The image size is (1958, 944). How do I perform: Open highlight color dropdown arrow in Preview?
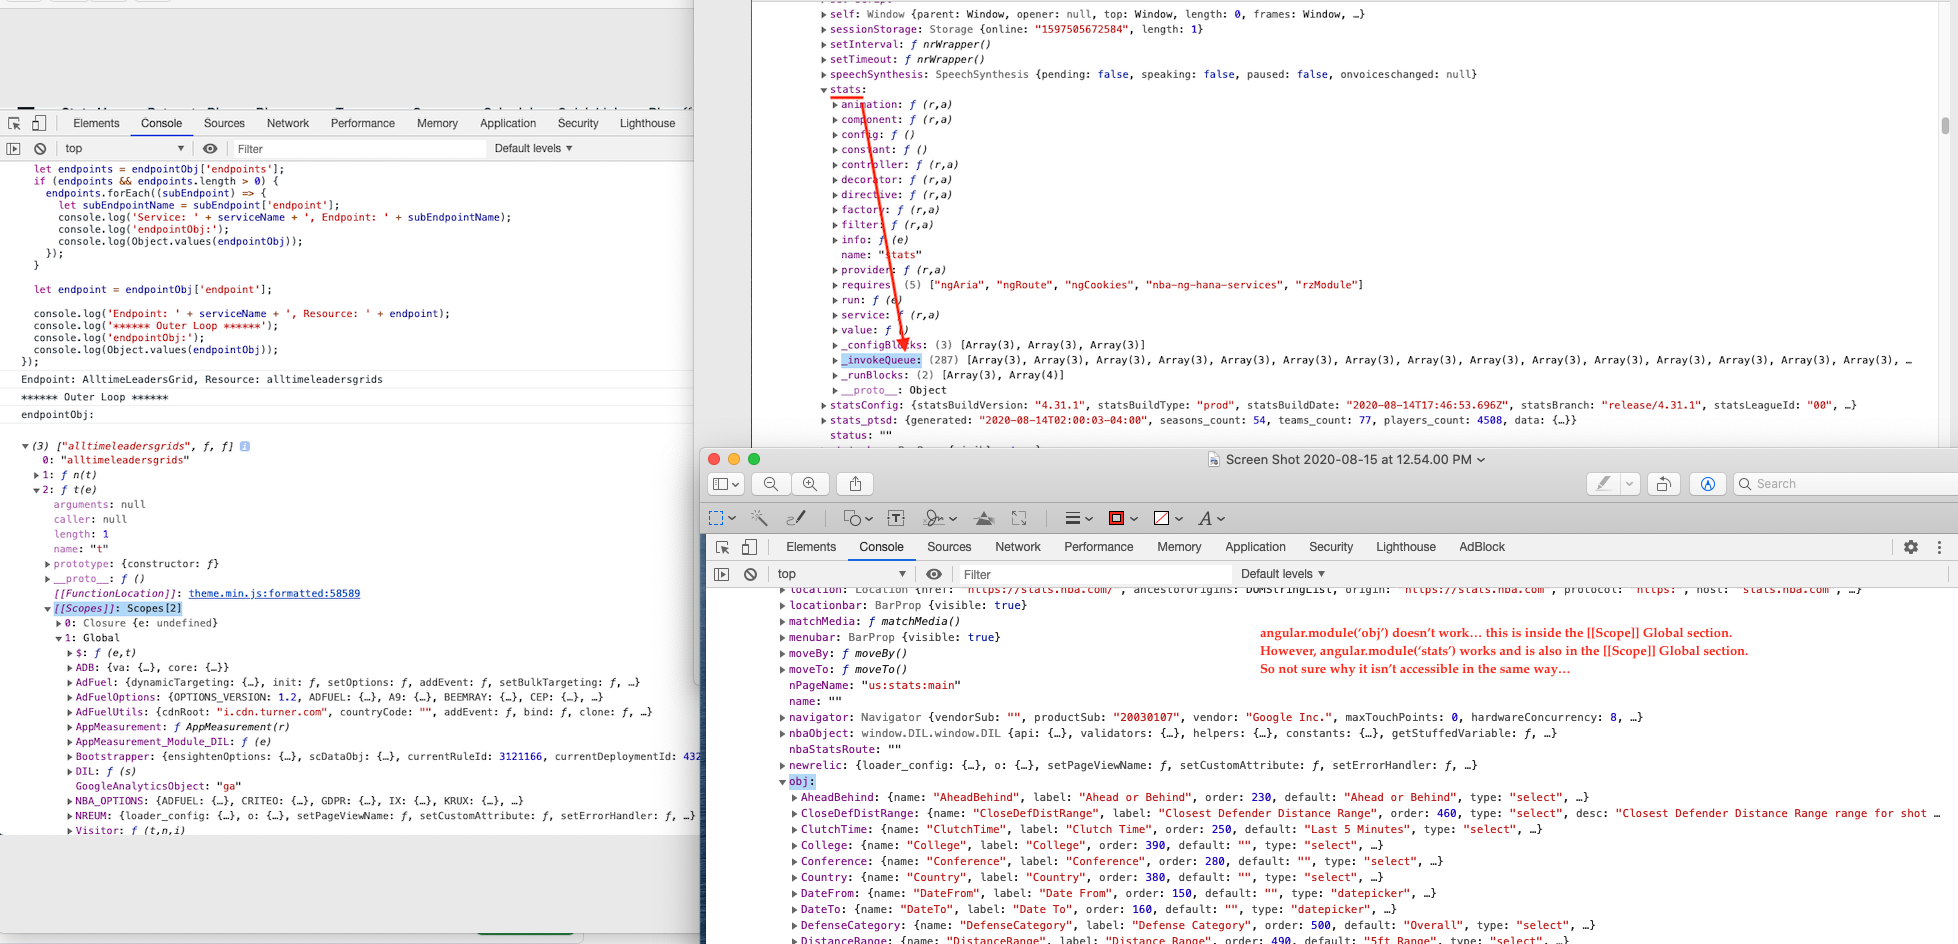coord(1630,484)
